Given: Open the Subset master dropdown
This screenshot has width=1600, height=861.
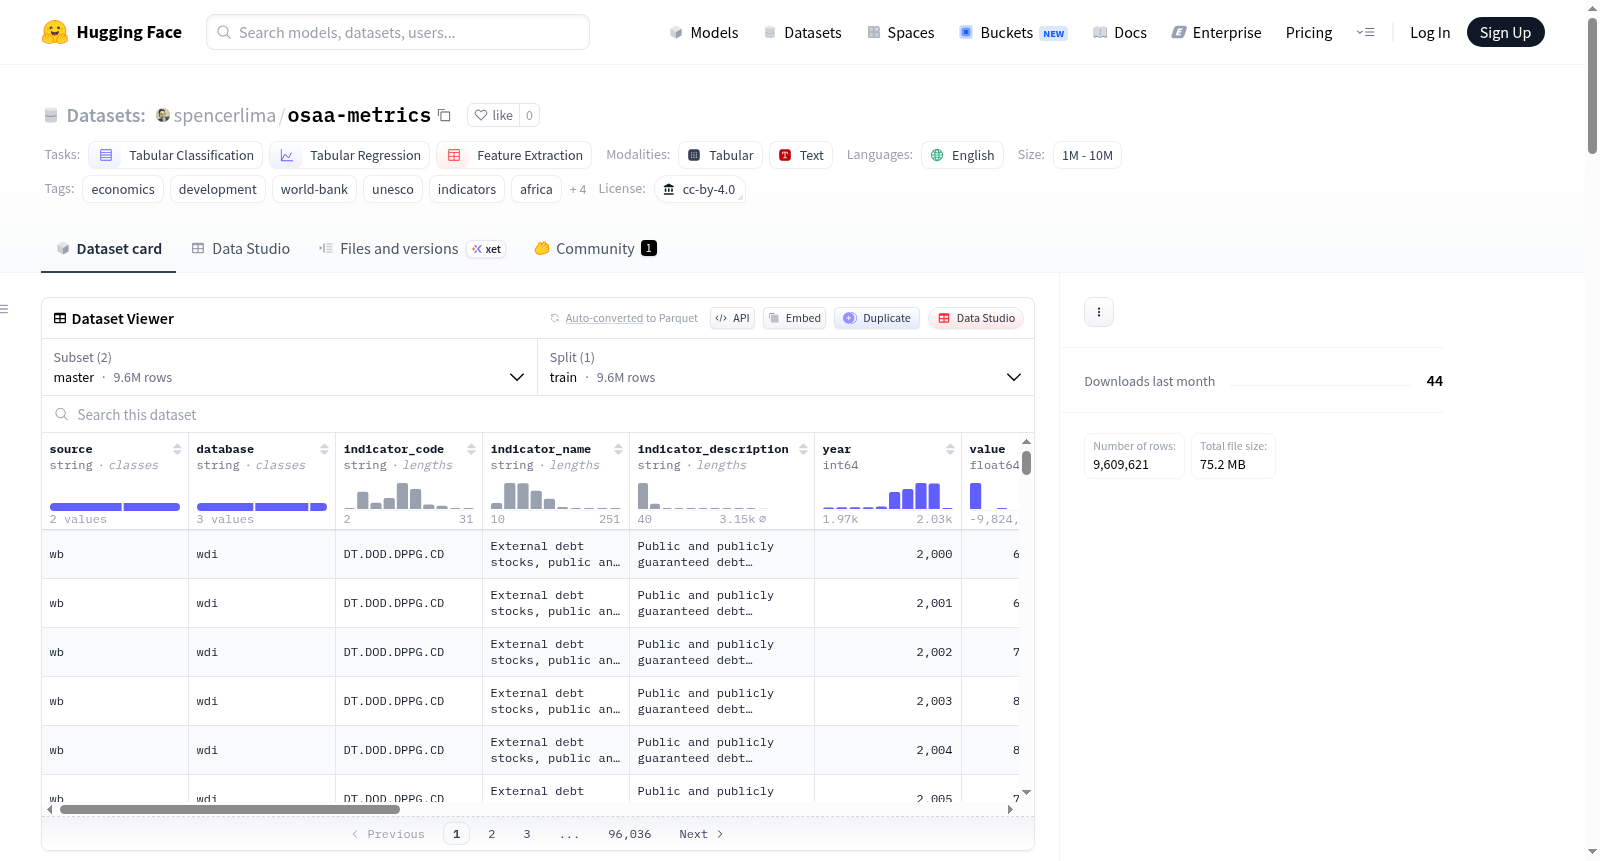Looking at the screenshot, I should pyautogui.click(x=290, y=367).
